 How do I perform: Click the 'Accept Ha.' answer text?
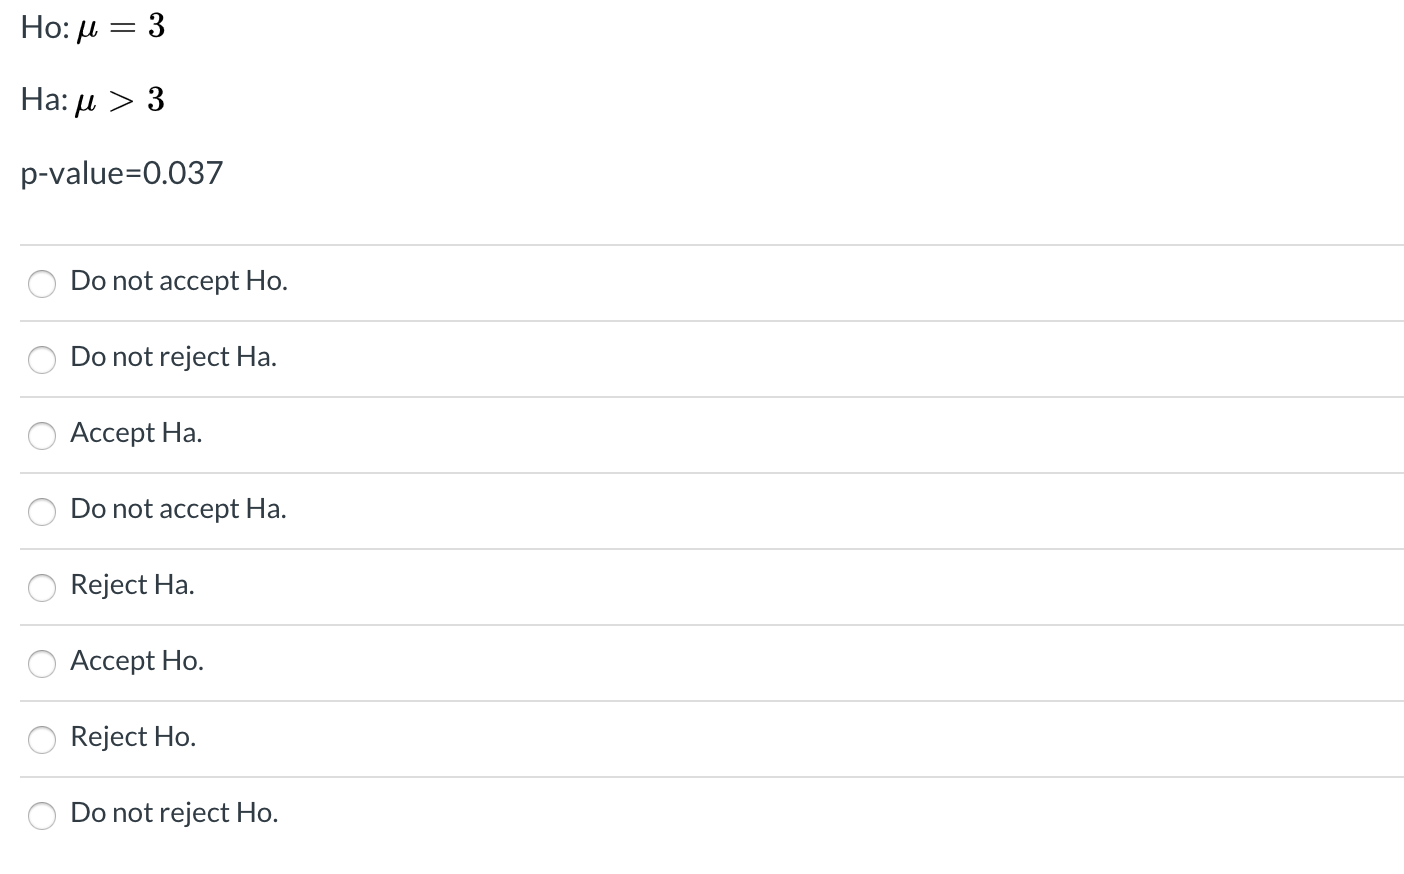click(x=136, y=433)
